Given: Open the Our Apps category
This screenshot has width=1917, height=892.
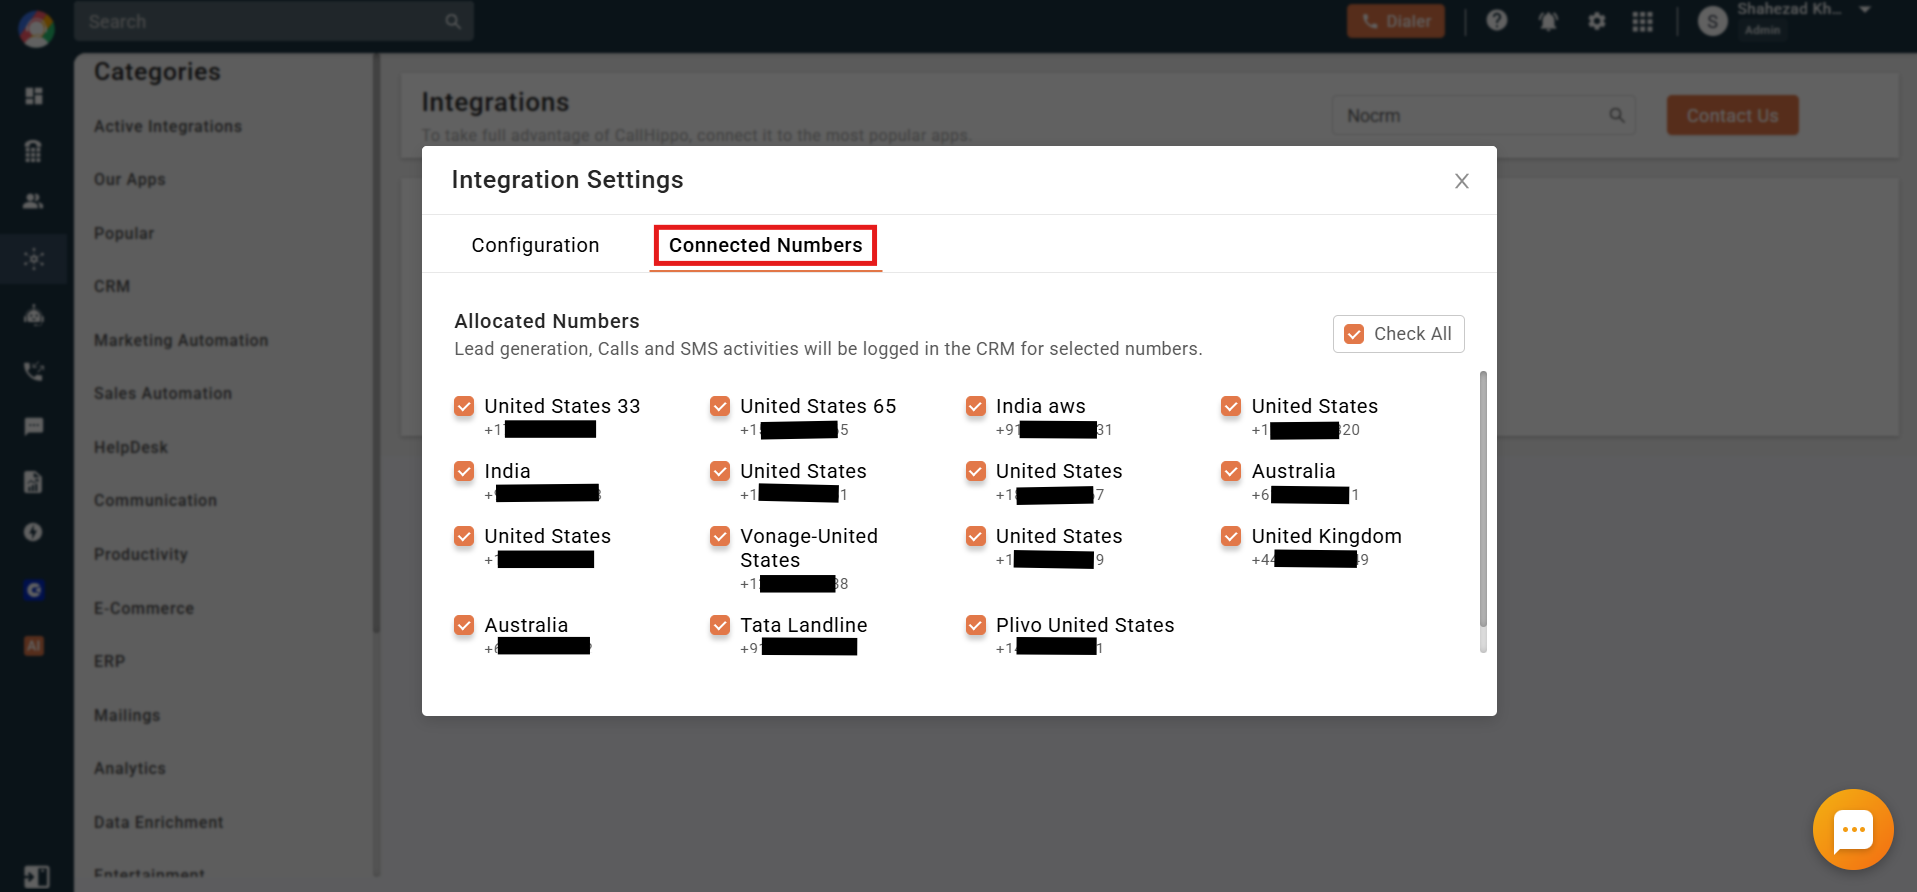Looking at the screenshot, I should tap(130, 179).
